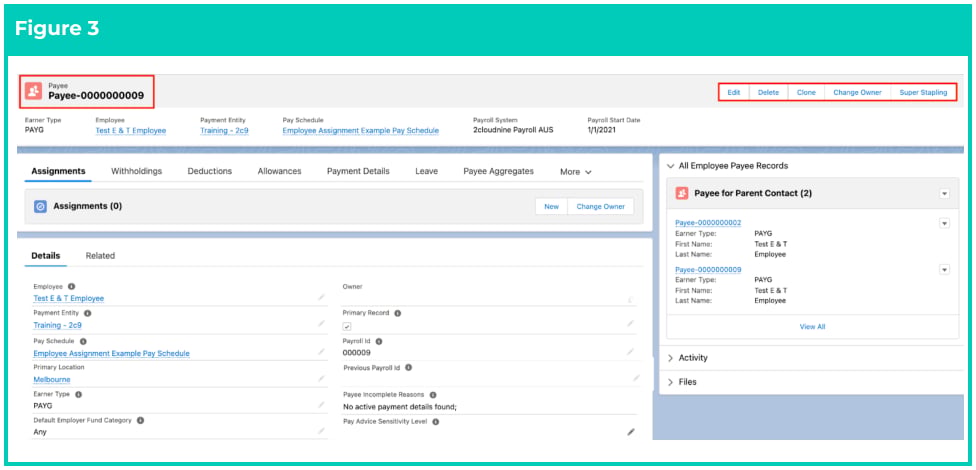Open row actions dropdown for Payee-0000000002
This screenshot has width=976, height=470.
pyautogui.click(x=944, y=223)
